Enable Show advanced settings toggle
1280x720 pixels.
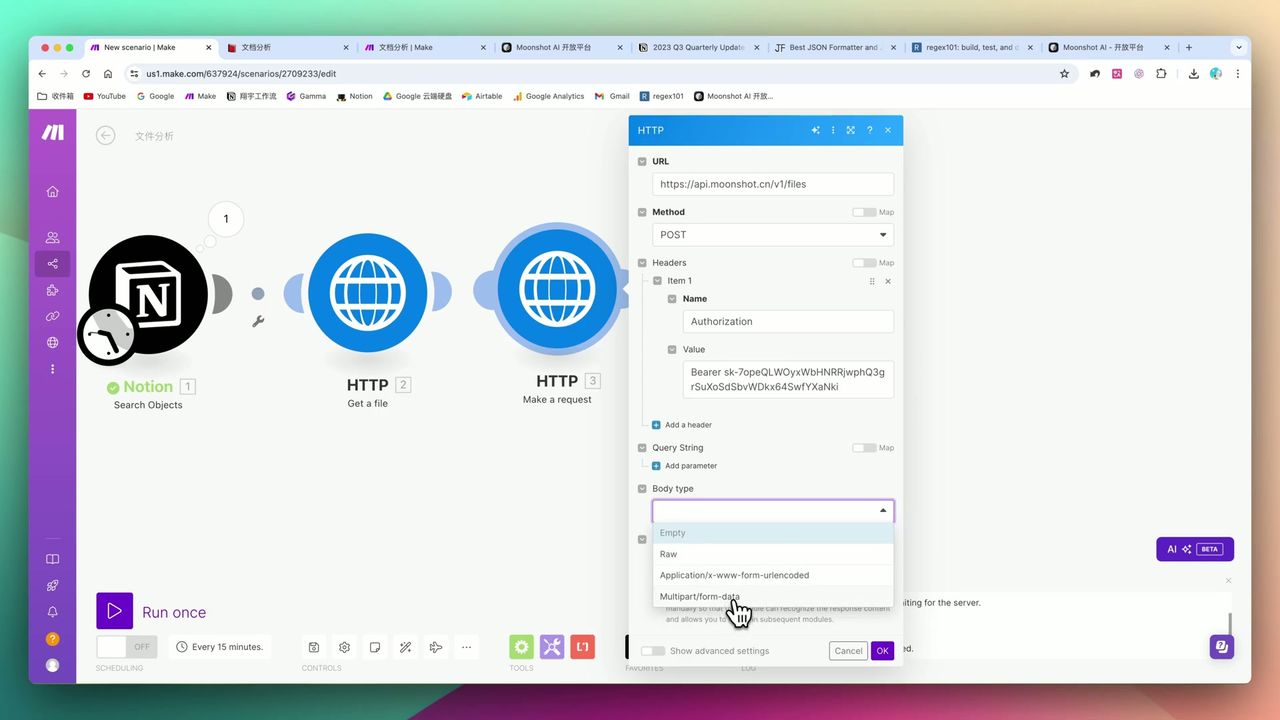(653, 651)
